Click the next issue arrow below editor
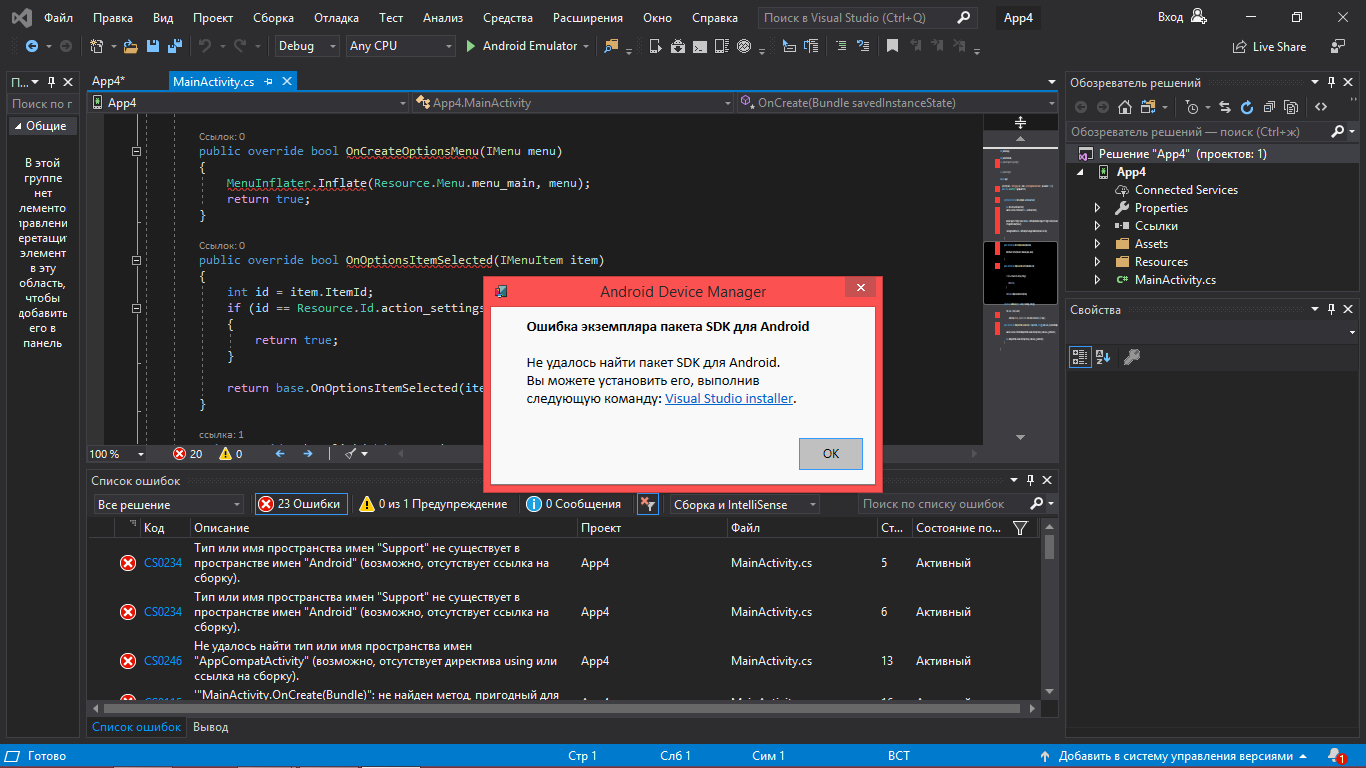Image resolution: width=1366 pixels, height=768 pixels. pyautogui.click(x=308, y=453)
